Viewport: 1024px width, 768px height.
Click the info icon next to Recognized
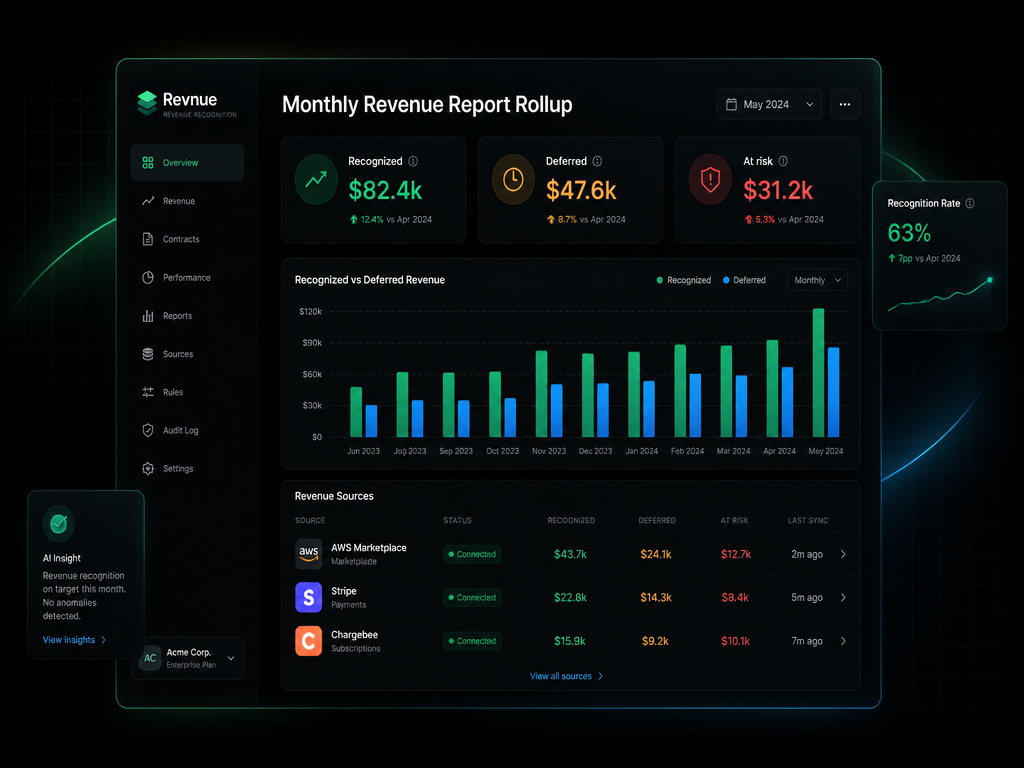pos(413,161)
